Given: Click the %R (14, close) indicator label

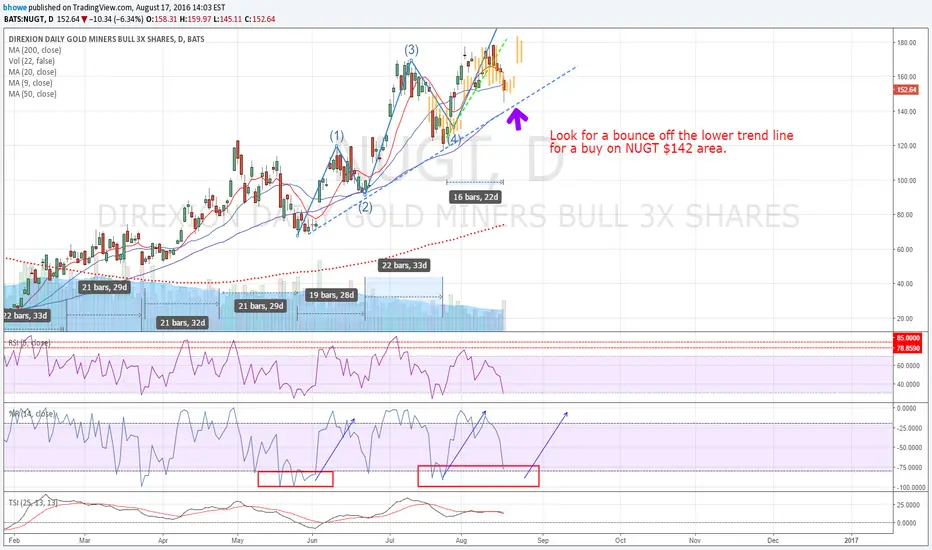Looking at the screenshot, I should coord(32,413).
